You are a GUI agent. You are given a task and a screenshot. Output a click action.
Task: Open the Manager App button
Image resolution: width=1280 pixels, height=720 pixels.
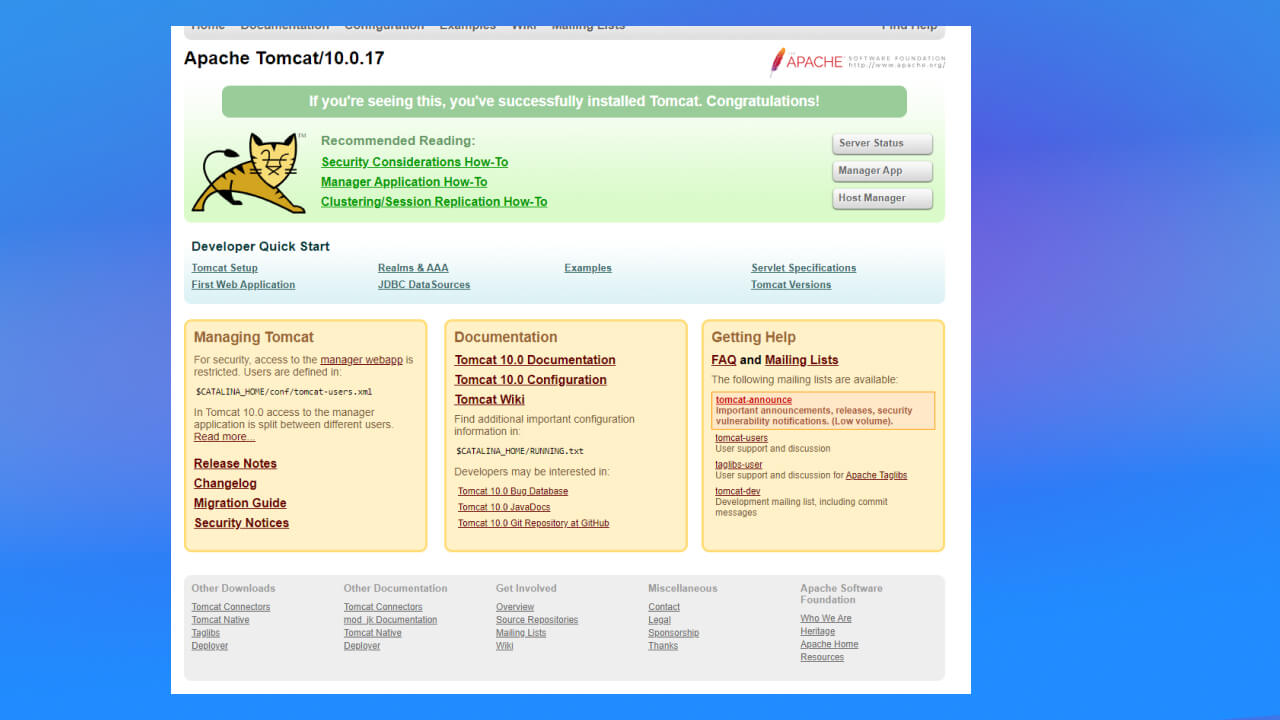click(x=882, y=171)
